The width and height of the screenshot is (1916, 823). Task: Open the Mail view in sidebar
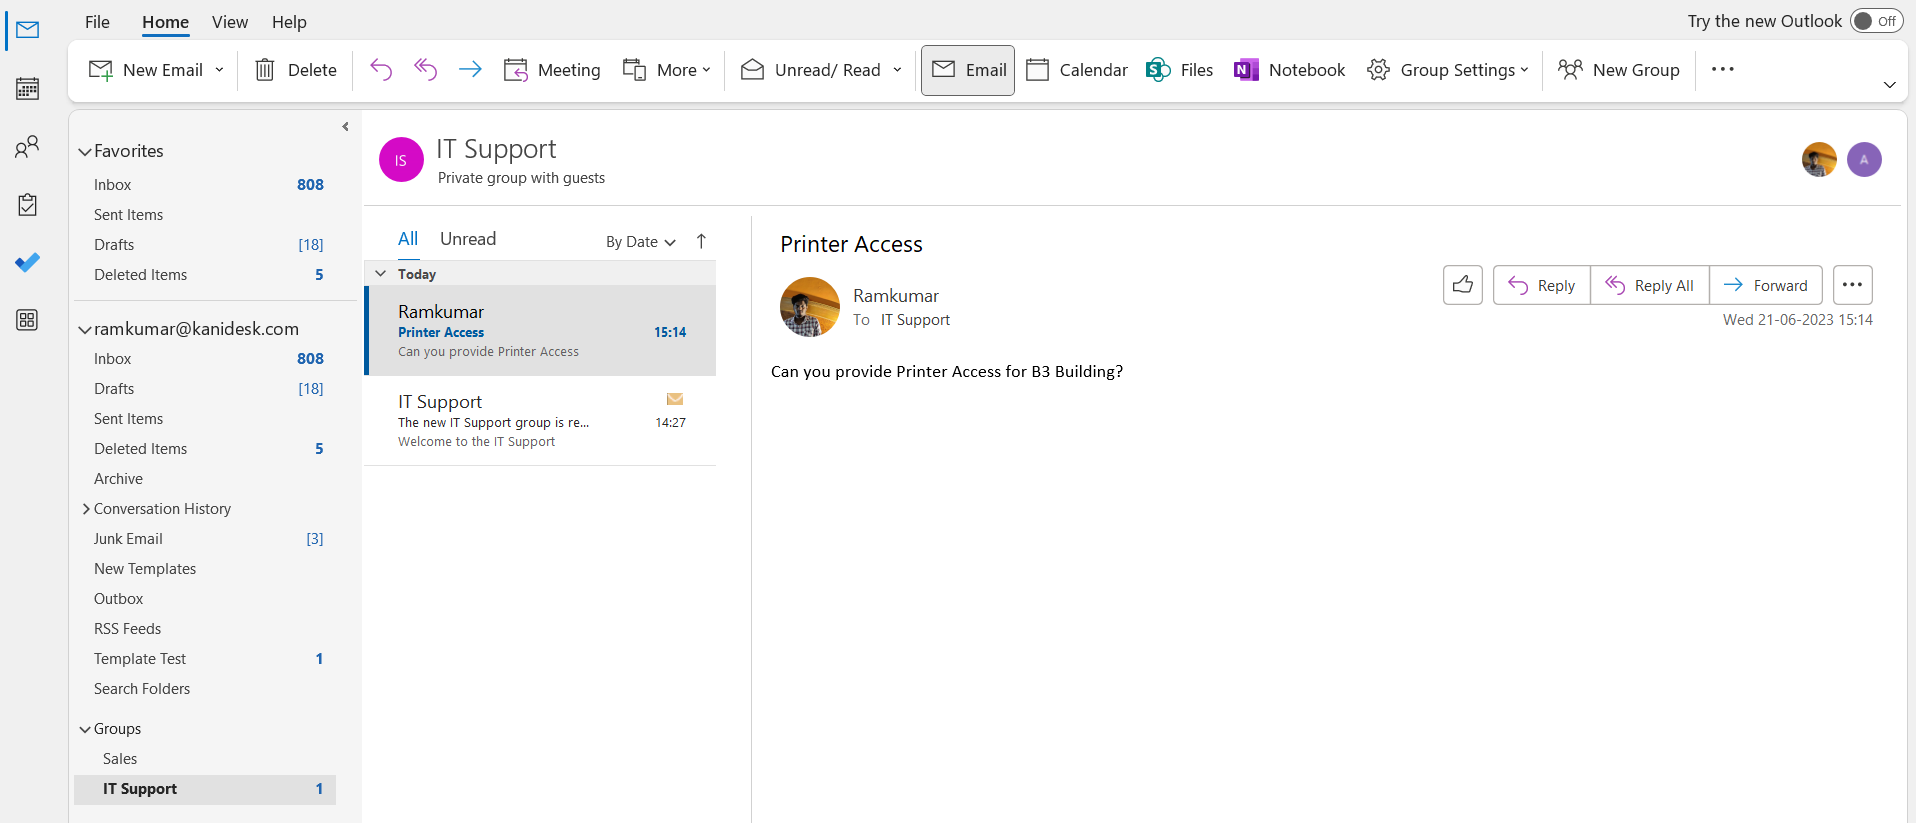[x=28, y=30]
